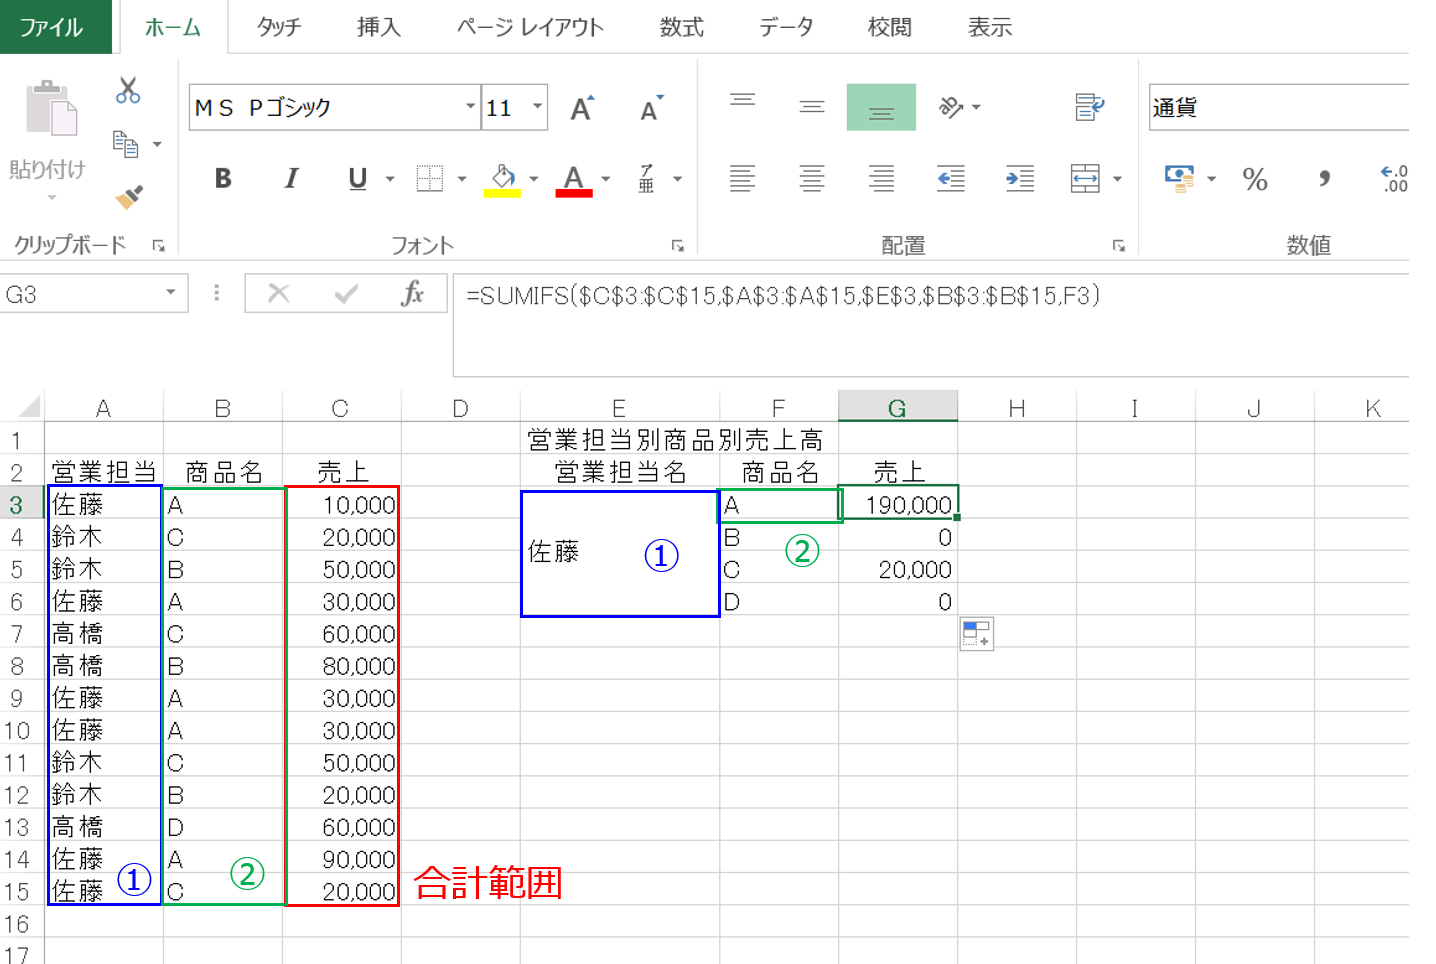Click the Format Painter brush icon
1436x964 pixels.
coord(129,196)
